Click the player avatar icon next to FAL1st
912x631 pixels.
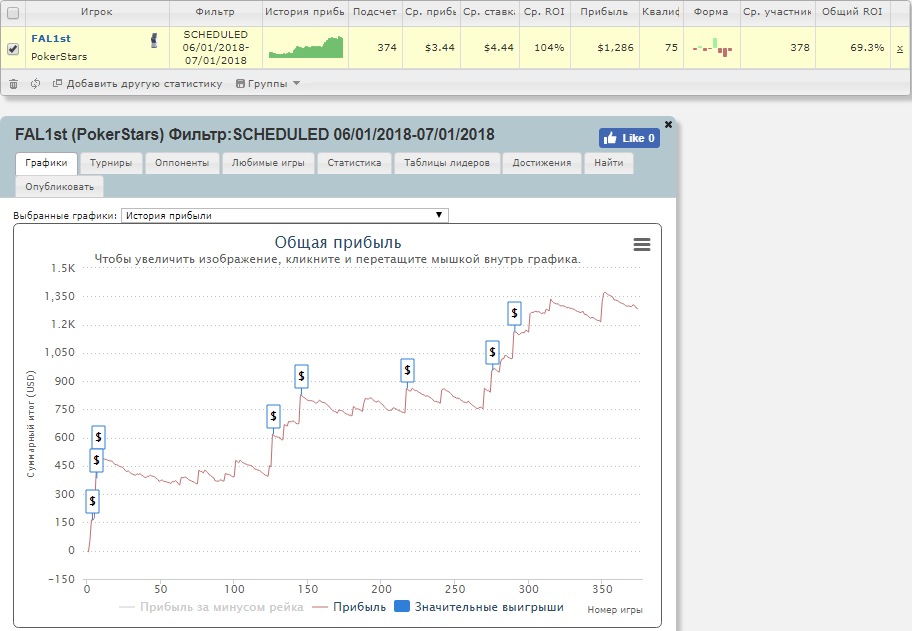pos(154,40)
